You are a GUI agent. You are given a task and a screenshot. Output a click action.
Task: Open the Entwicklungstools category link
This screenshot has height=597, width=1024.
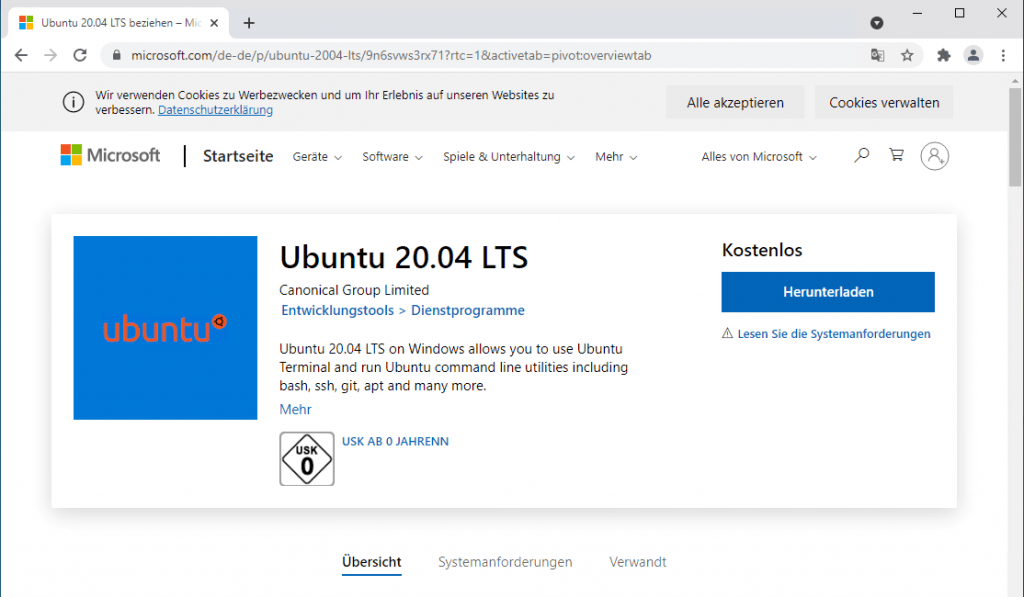click(x=337, y=310)
